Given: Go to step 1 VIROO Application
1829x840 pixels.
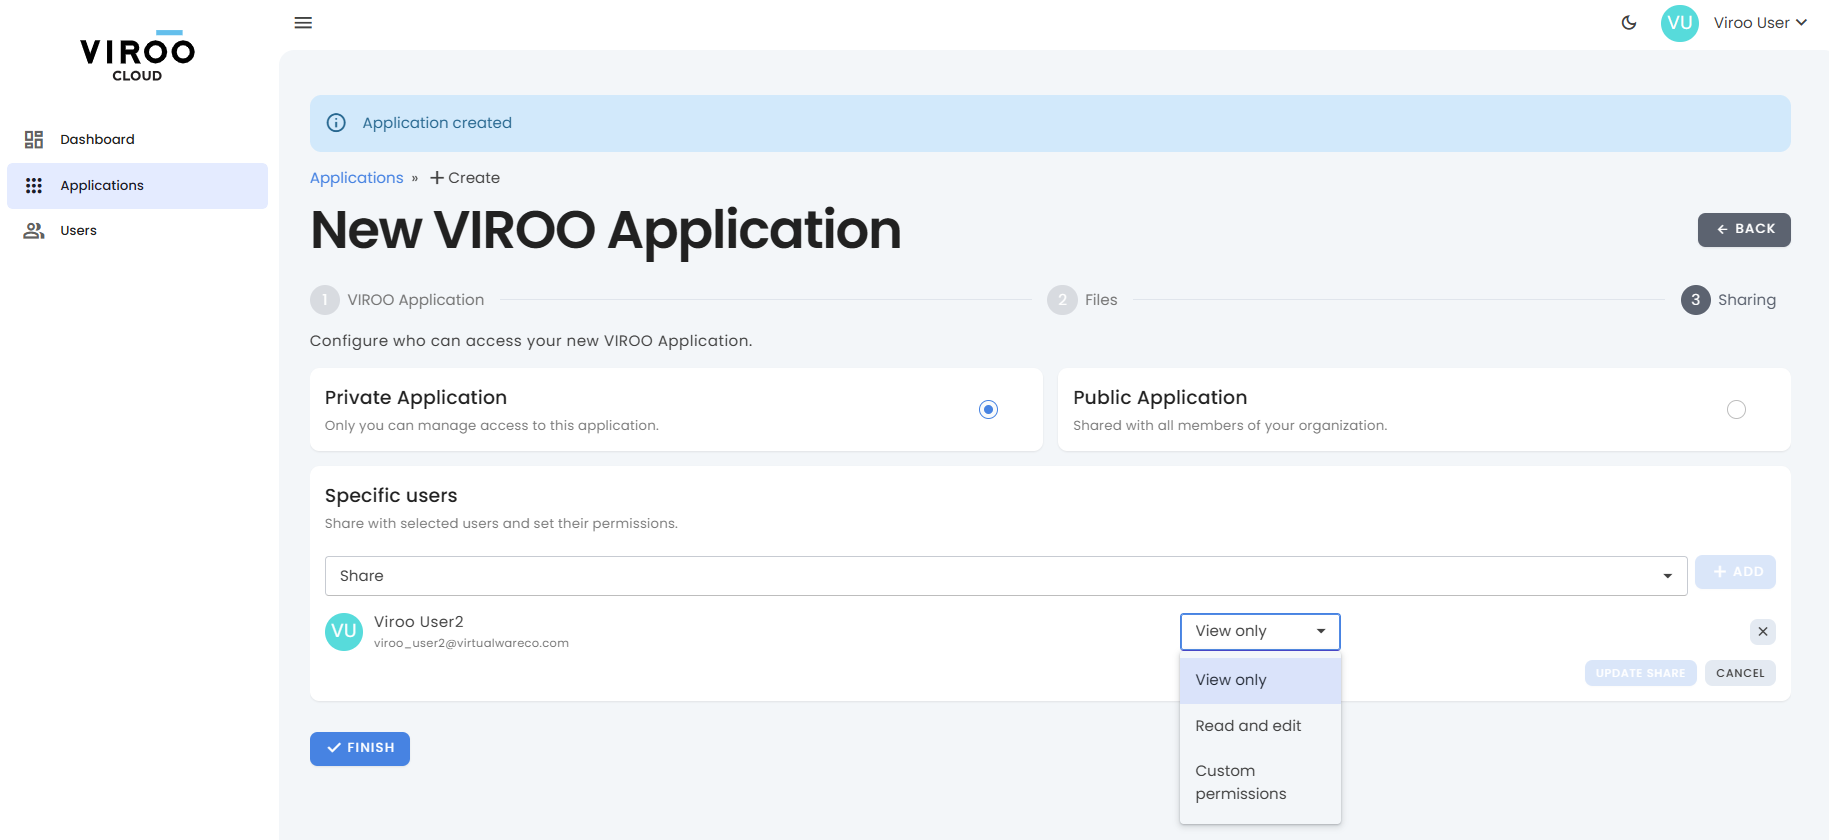Looking at the screenshot, I should pos(397,300).
